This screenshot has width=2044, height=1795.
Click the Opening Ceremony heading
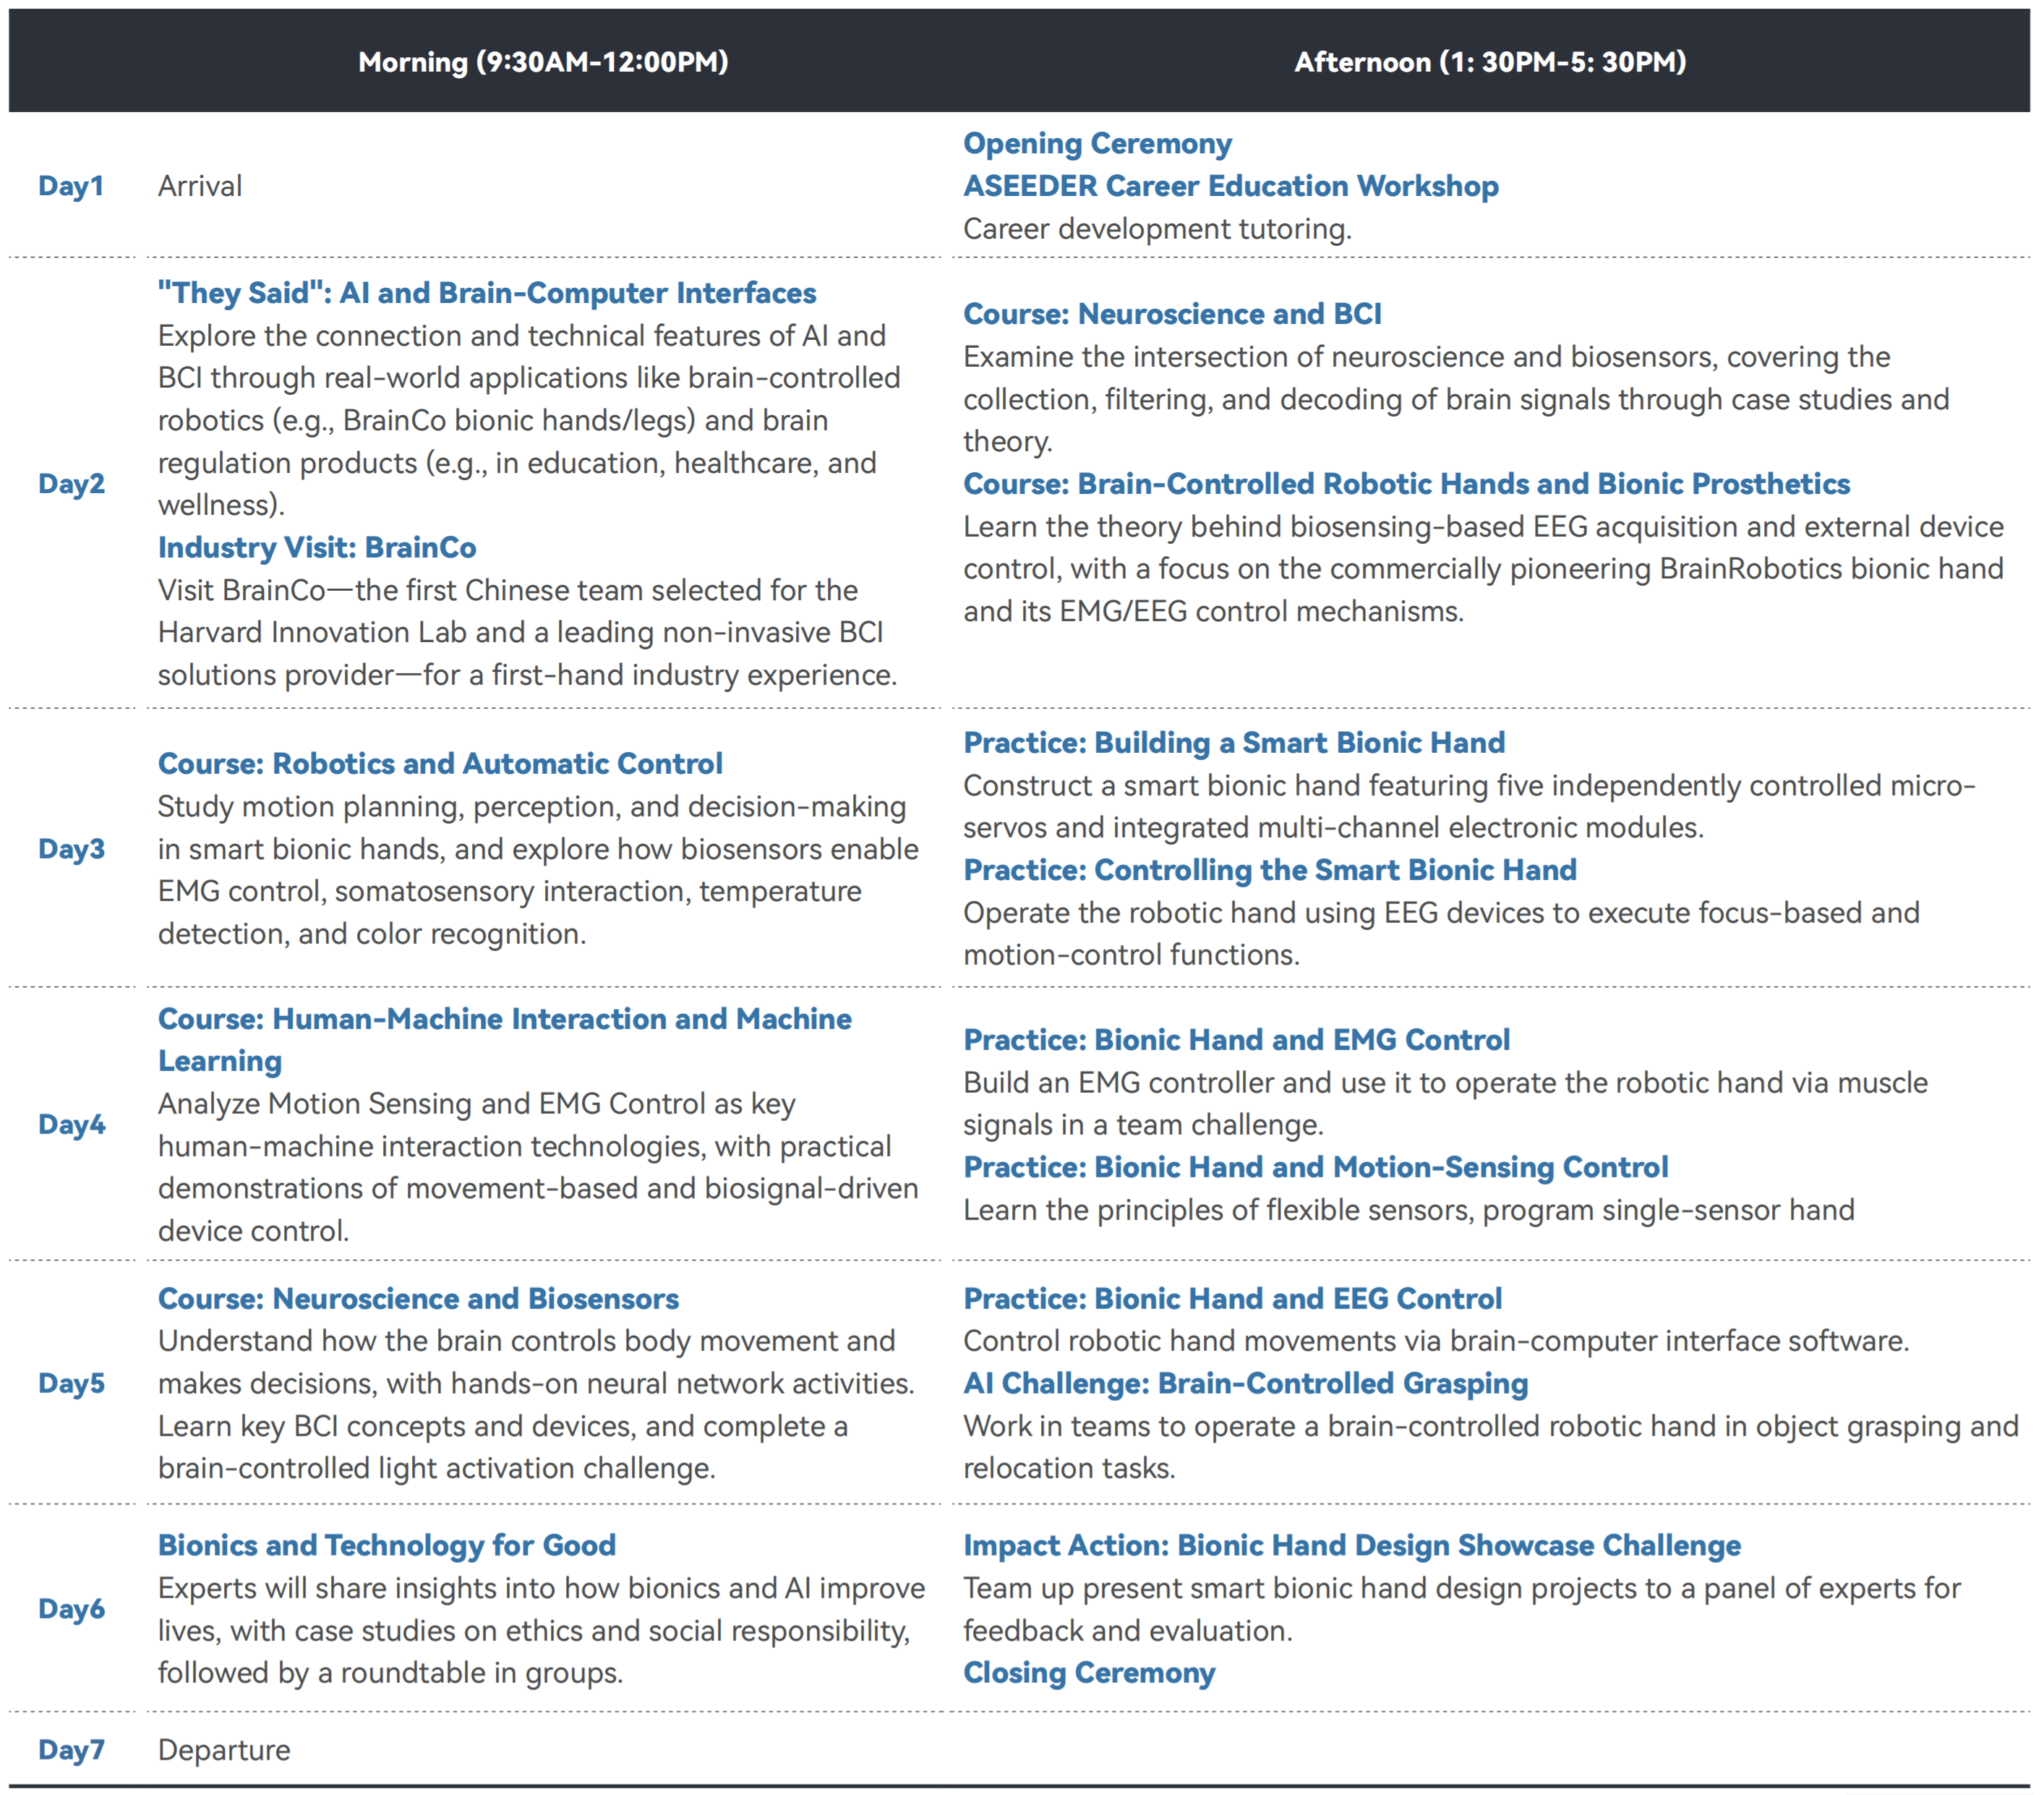(x=1096, y=143)
